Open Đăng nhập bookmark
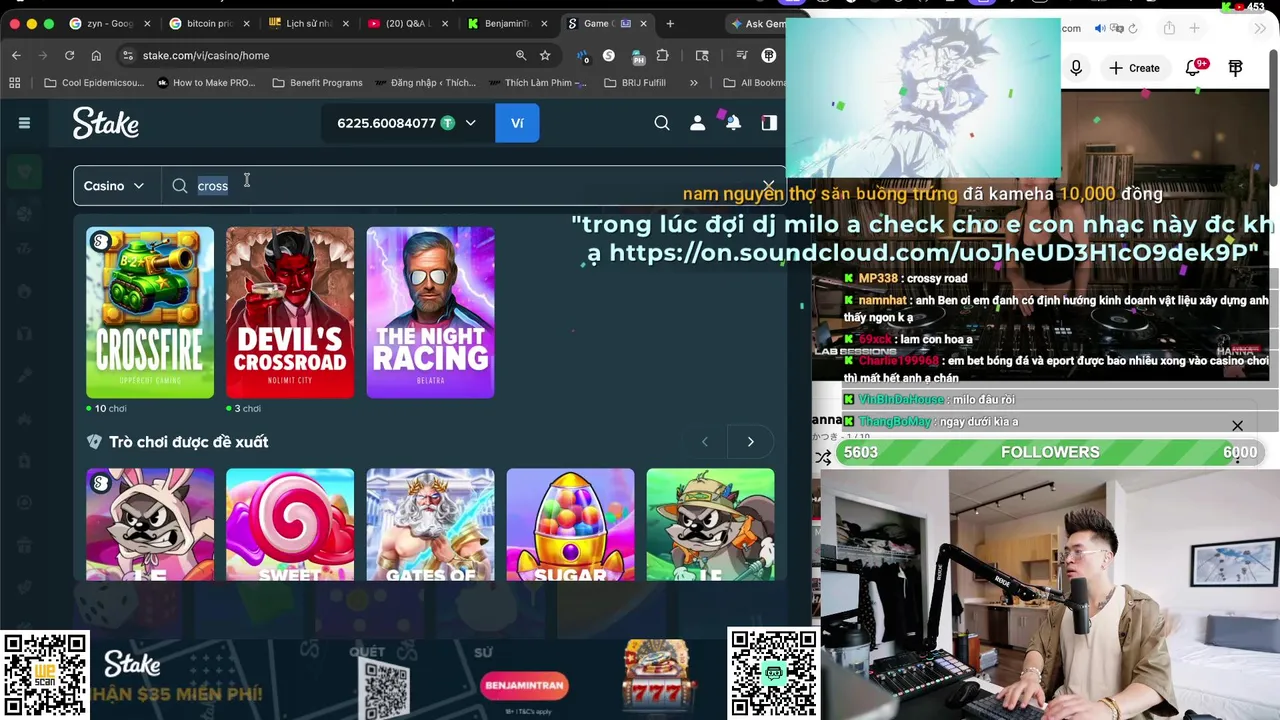Screen dimensions: 1280x720 coord(424,83)
